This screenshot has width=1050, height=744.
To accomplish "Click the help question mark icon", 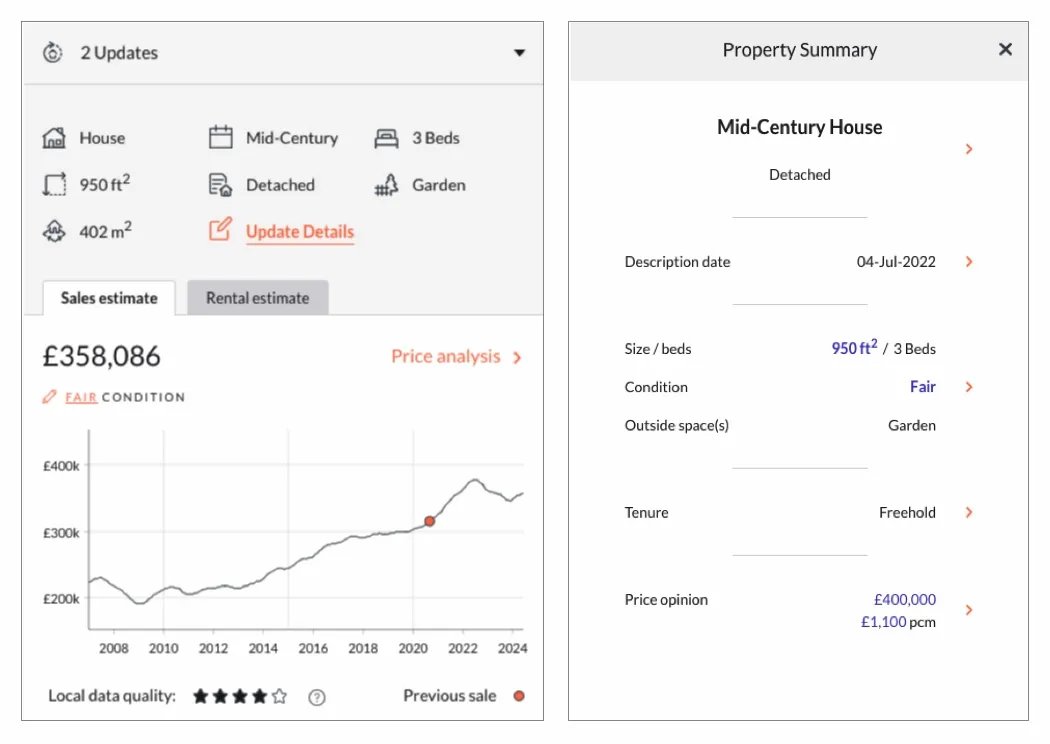I will (x=317, y=697).
